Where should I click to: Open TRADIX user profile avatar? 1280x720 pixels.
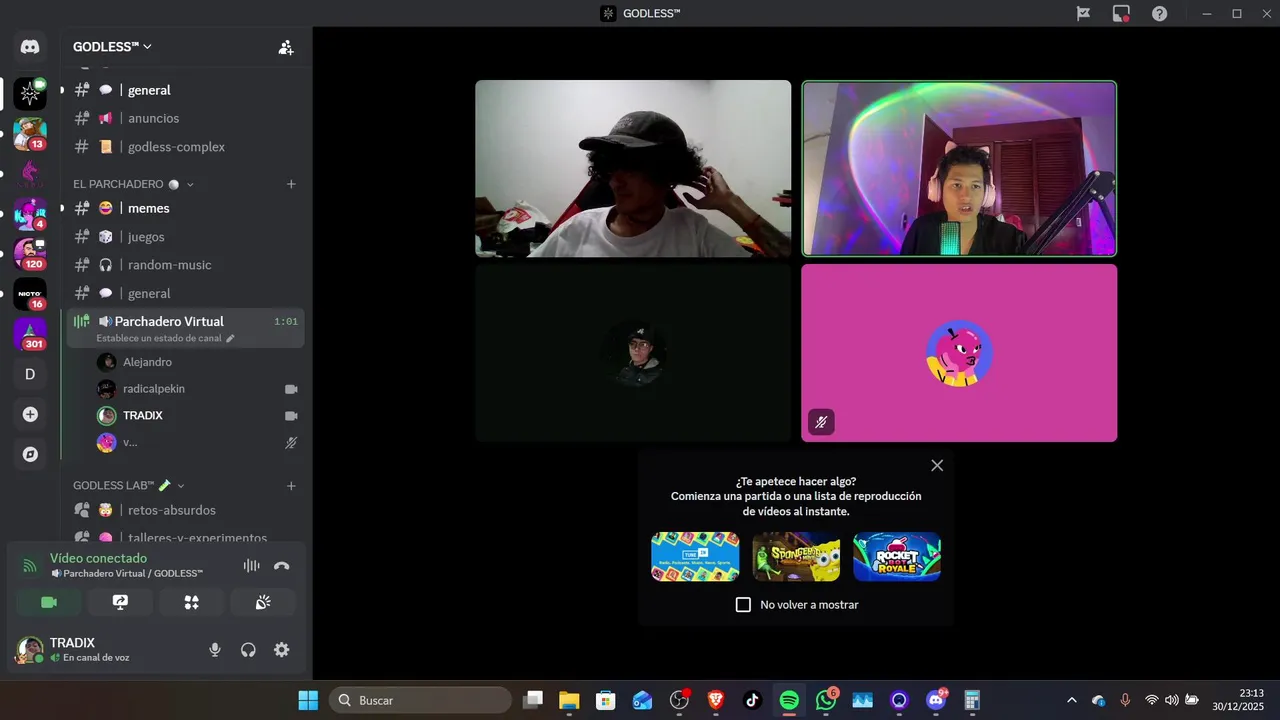(x=29, y=650)
